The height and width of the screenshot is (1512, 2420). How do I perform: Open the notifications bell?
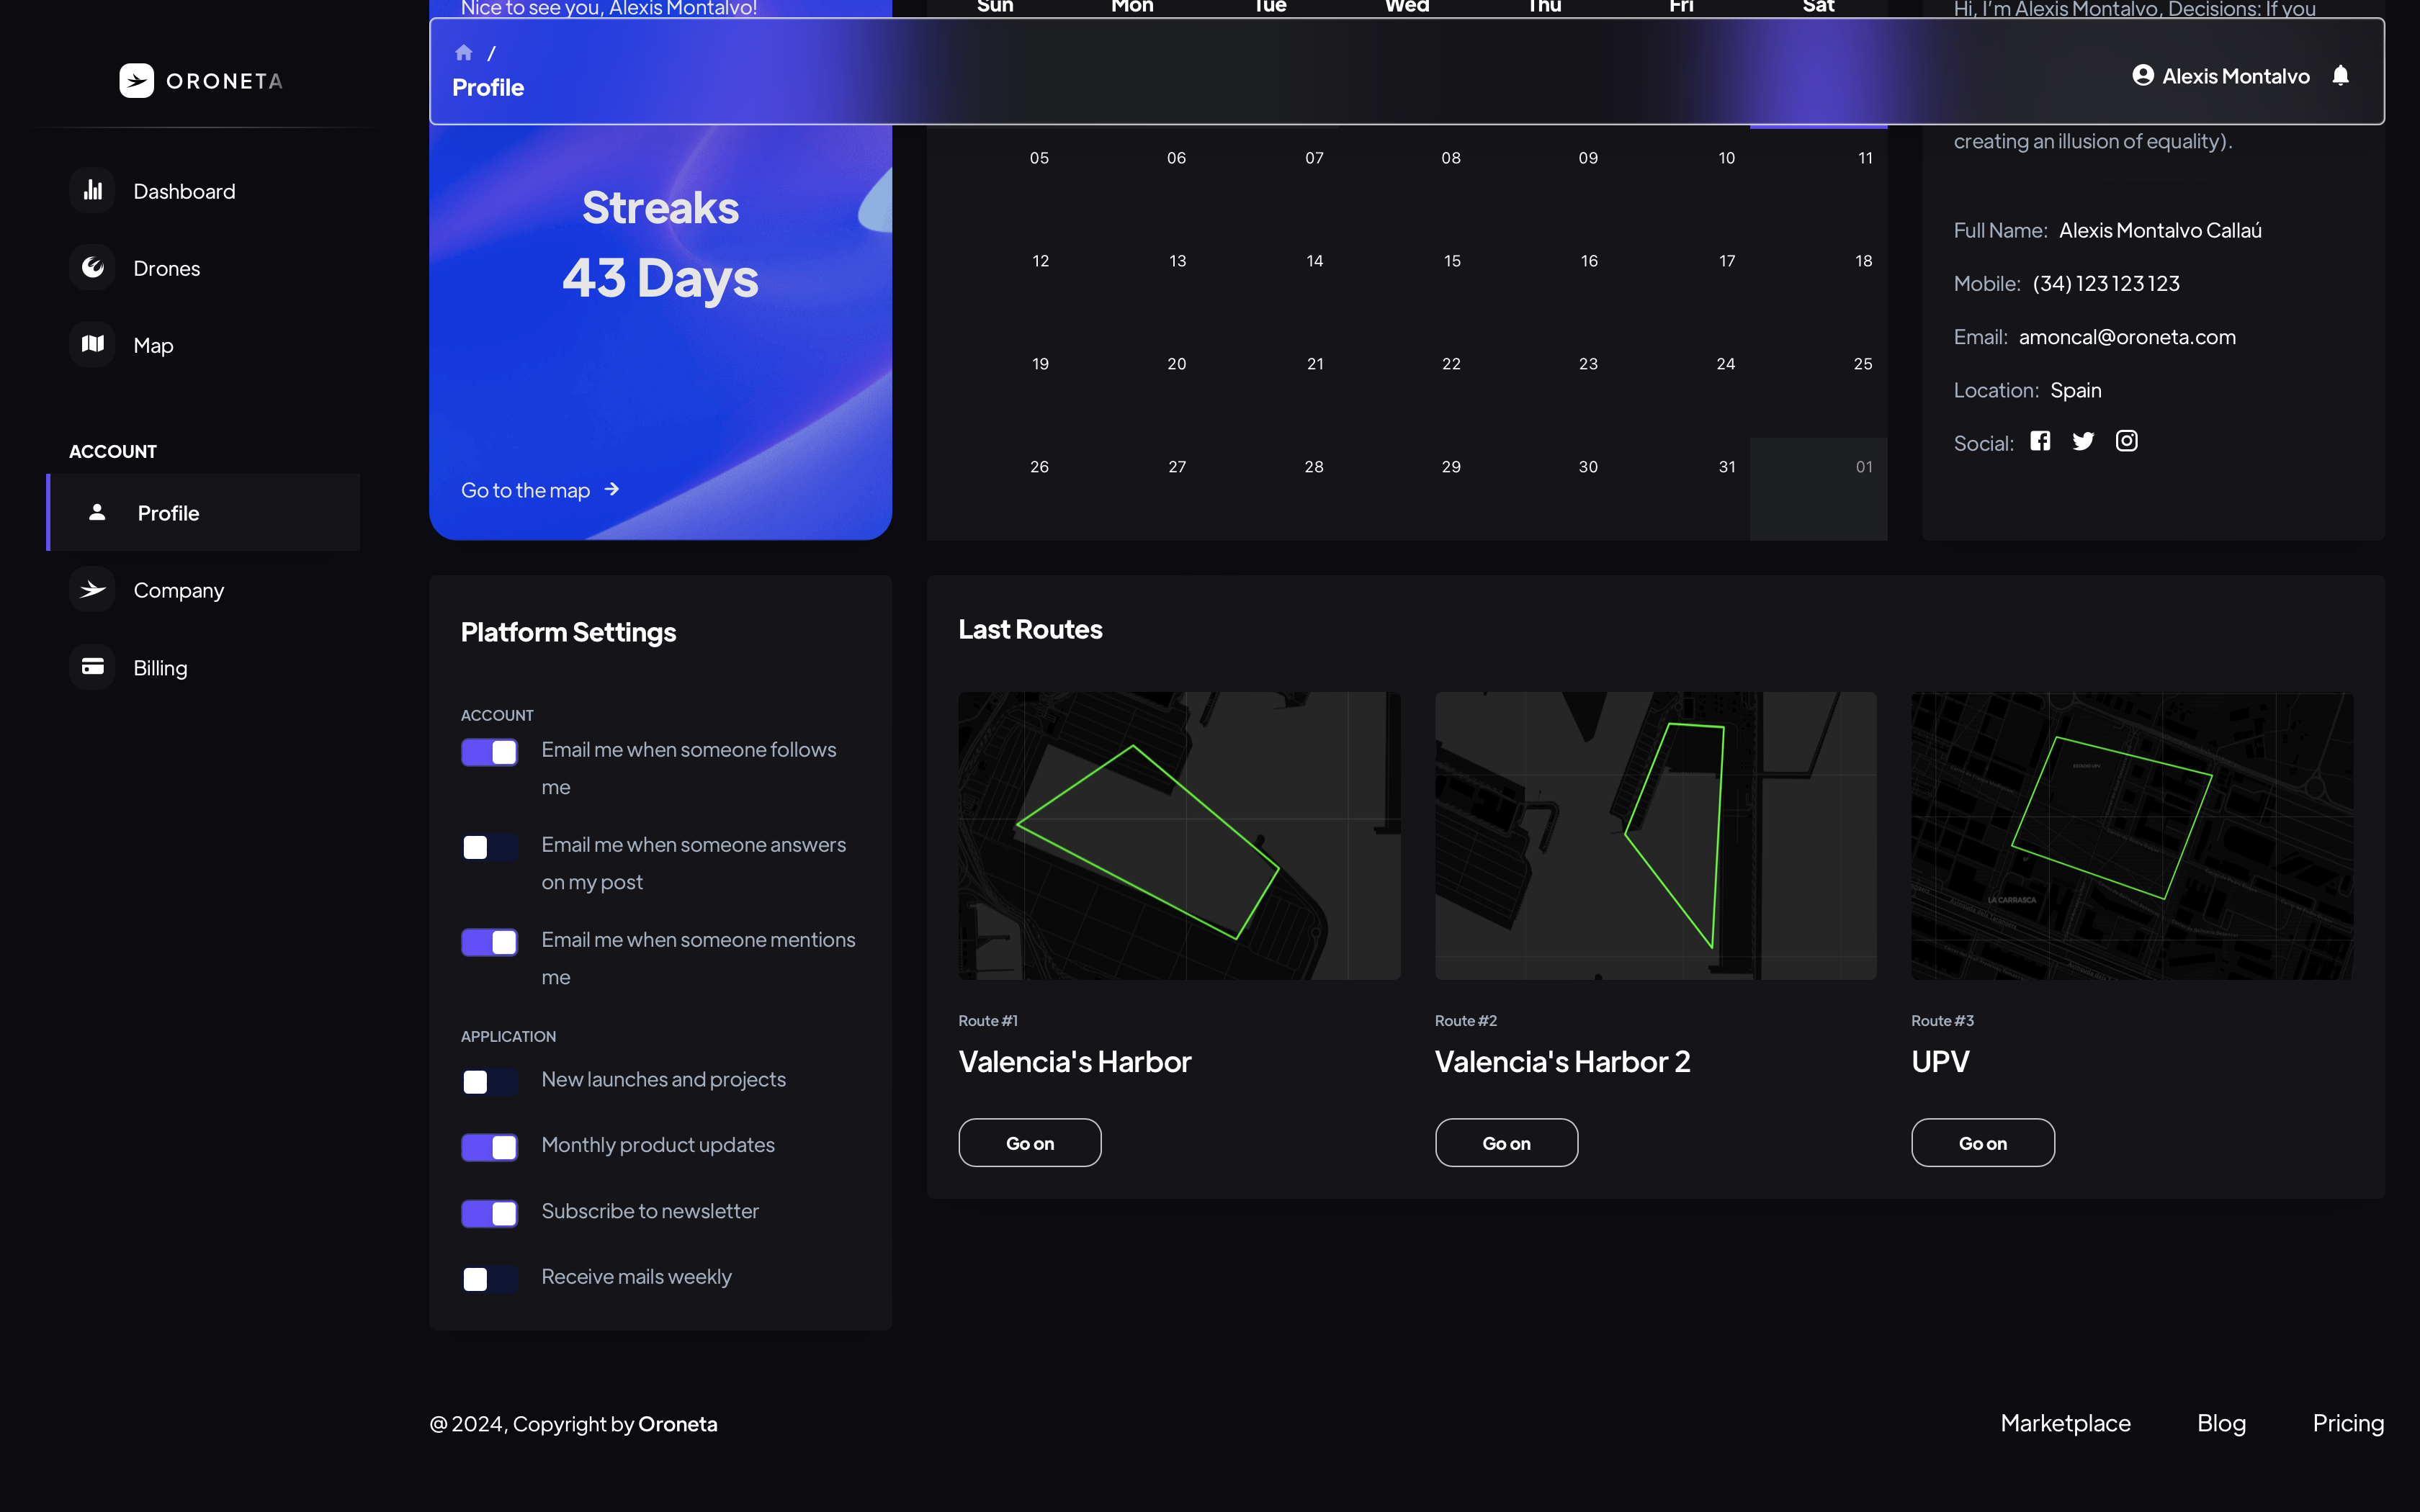click(2340, 76)
